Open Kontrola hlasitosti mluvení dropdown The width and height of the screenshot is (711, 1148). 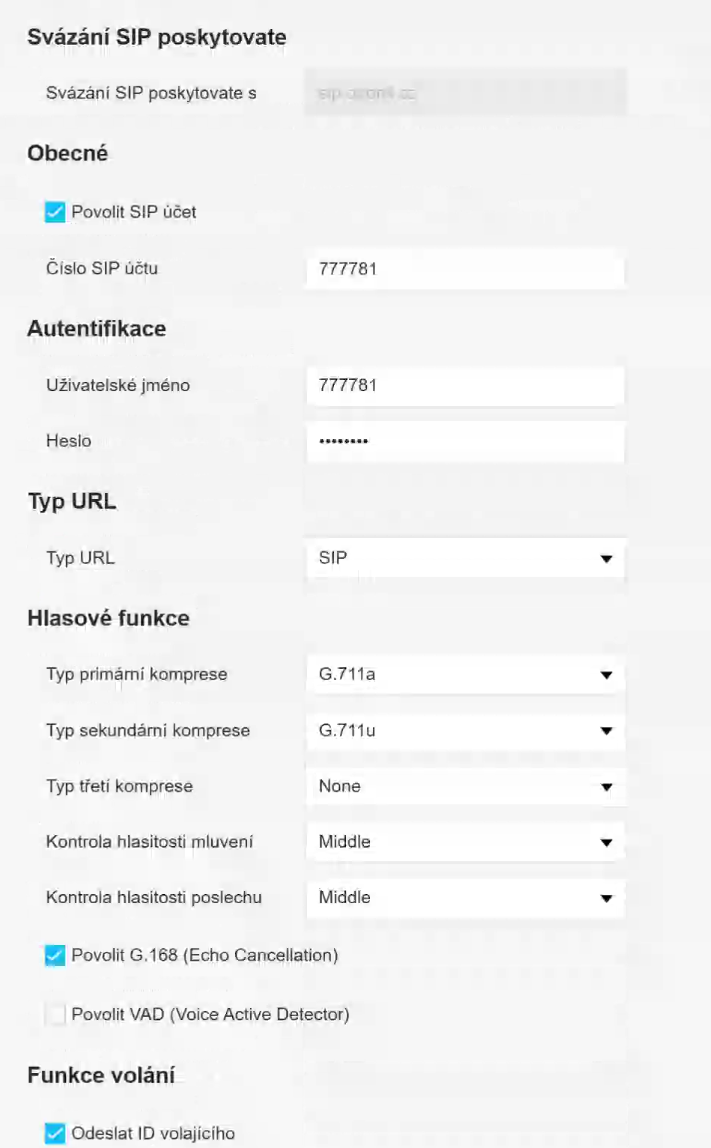pyautogui.click(x=464, y=842)
